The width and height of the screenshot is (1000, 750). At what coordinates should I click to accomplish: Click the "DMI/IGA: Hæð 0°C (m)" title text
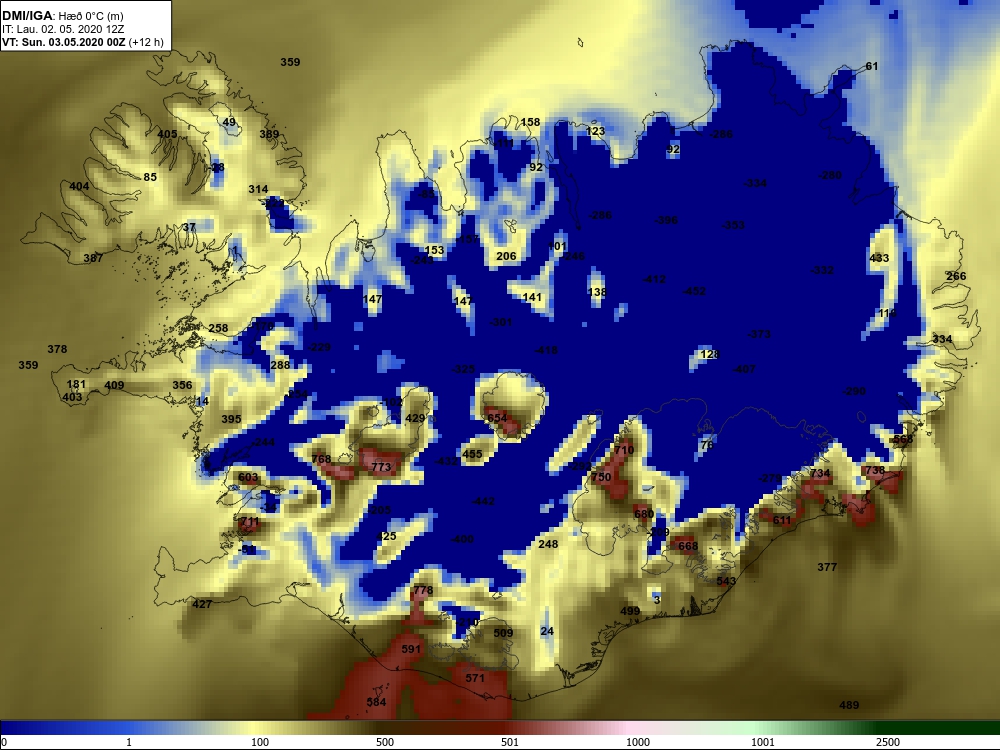coord(62,16)
